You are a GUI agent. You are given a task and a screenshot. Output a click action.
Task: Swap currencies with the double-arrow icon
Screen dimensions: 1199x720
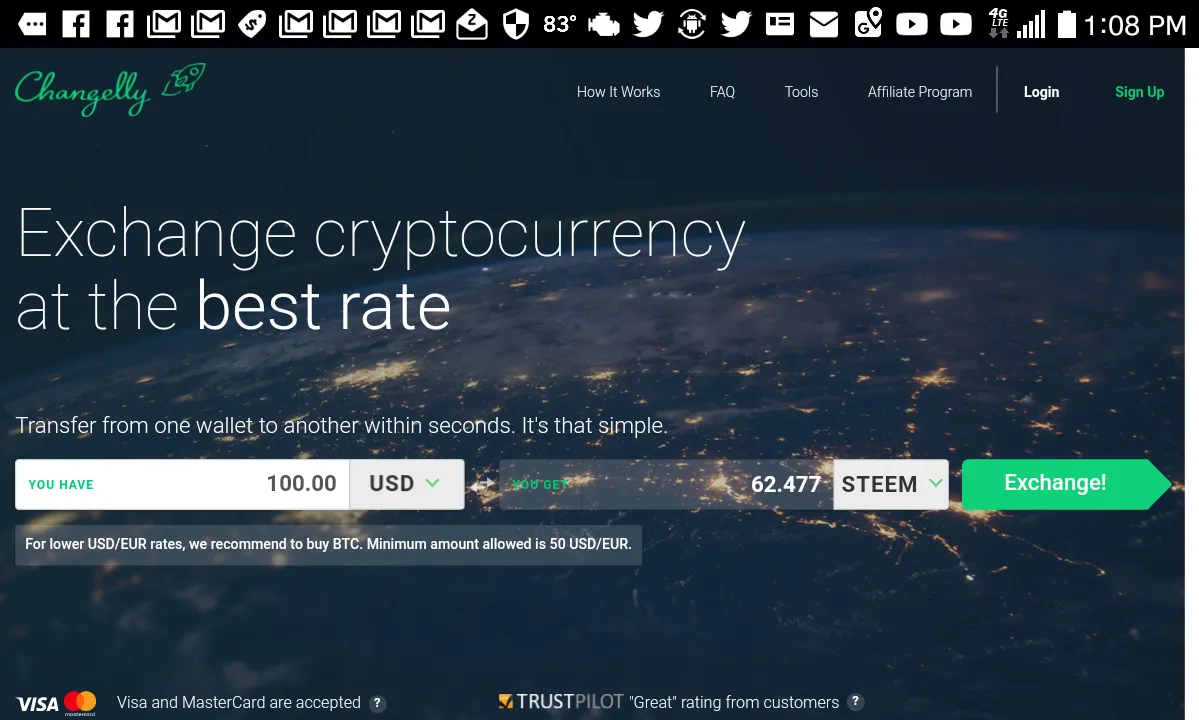tap(482, 485)
